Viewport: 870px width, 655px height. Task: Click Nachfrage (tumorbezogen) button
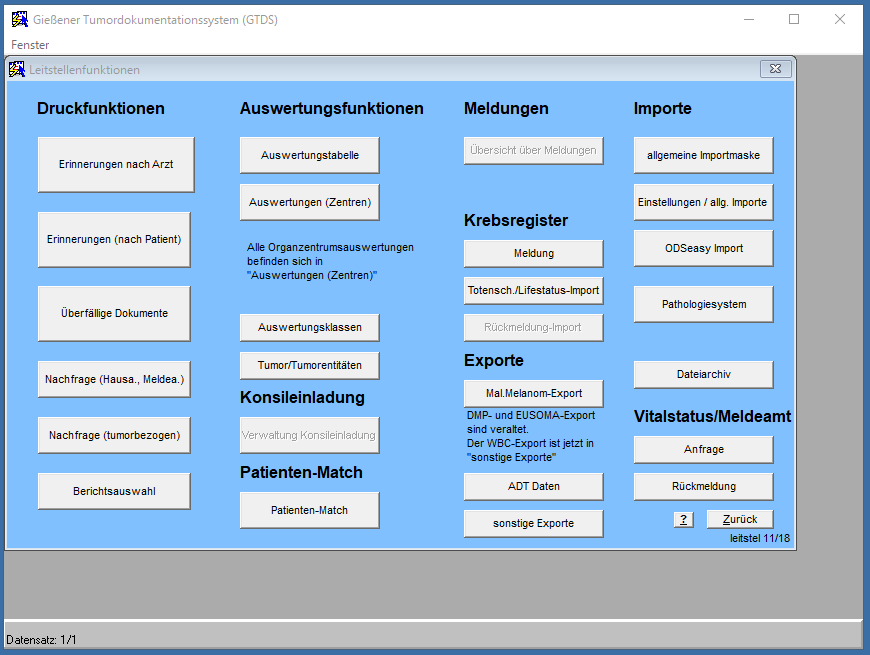[114, 435]
